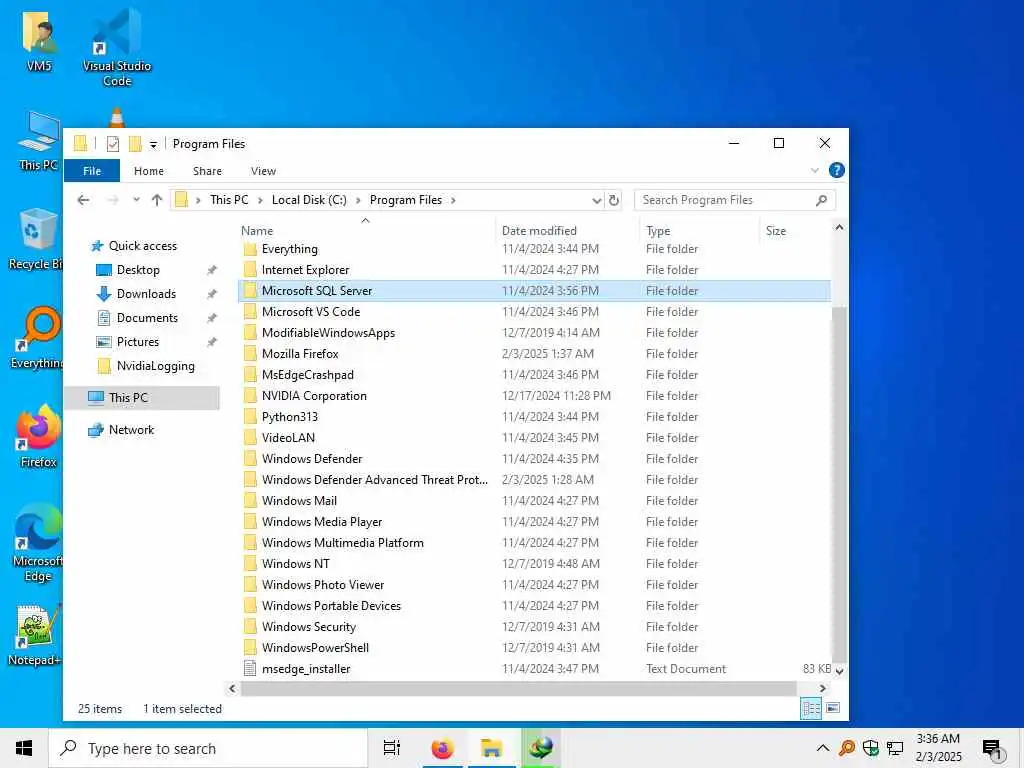Expand Program Files breadcrumb chevron

coord(453,200)
